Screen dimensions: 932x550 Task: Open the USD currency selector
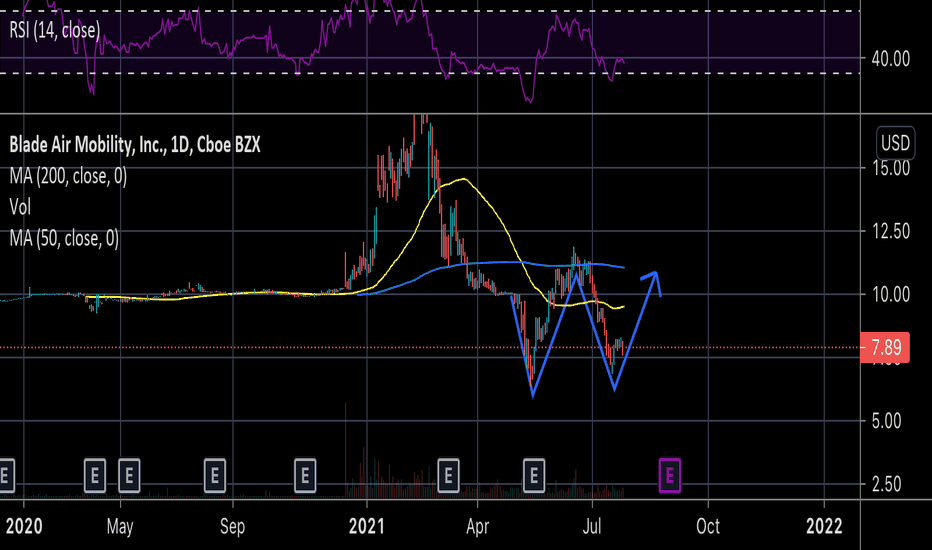(895, 143)
